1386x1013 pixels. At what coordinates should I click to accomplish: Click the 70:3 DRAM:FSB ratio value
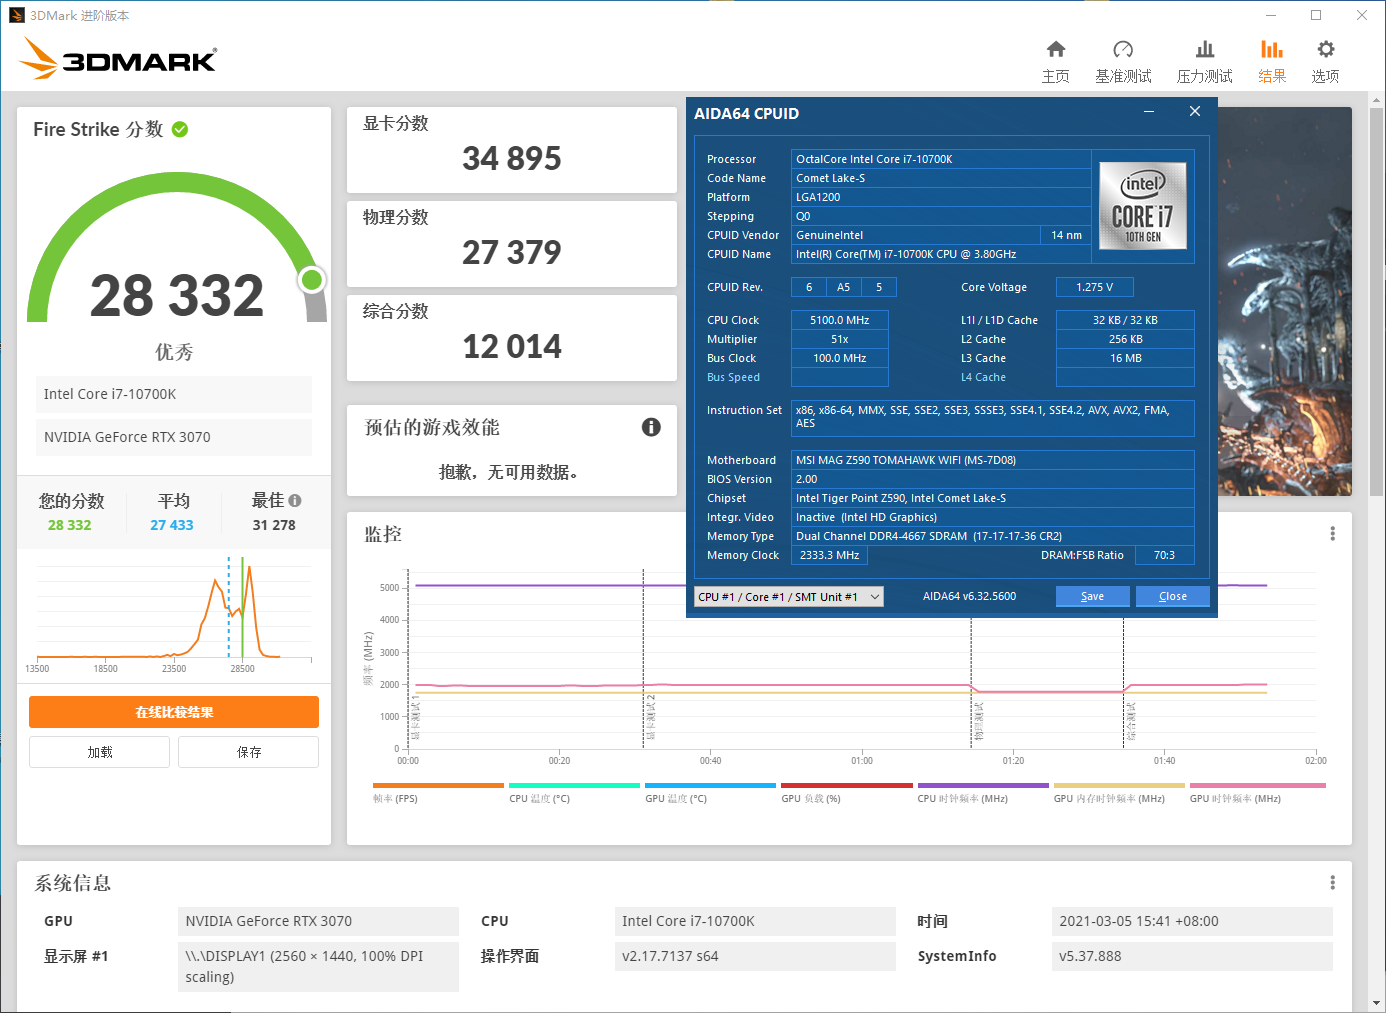click(x=1164, y=555)
